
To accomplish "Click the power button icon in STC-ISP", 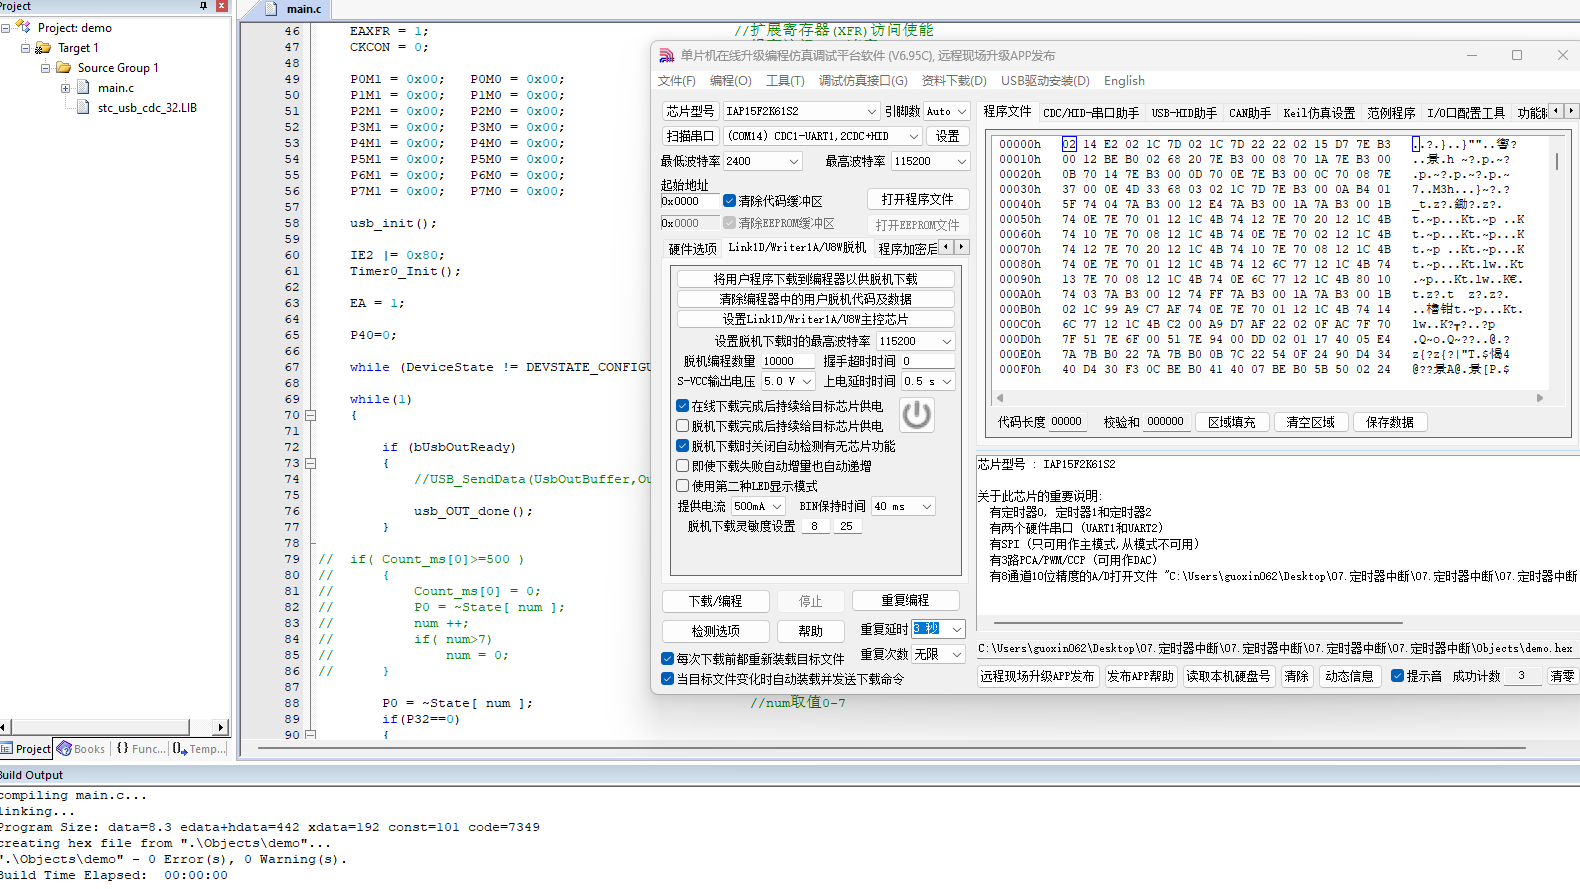I will [917, 415].
